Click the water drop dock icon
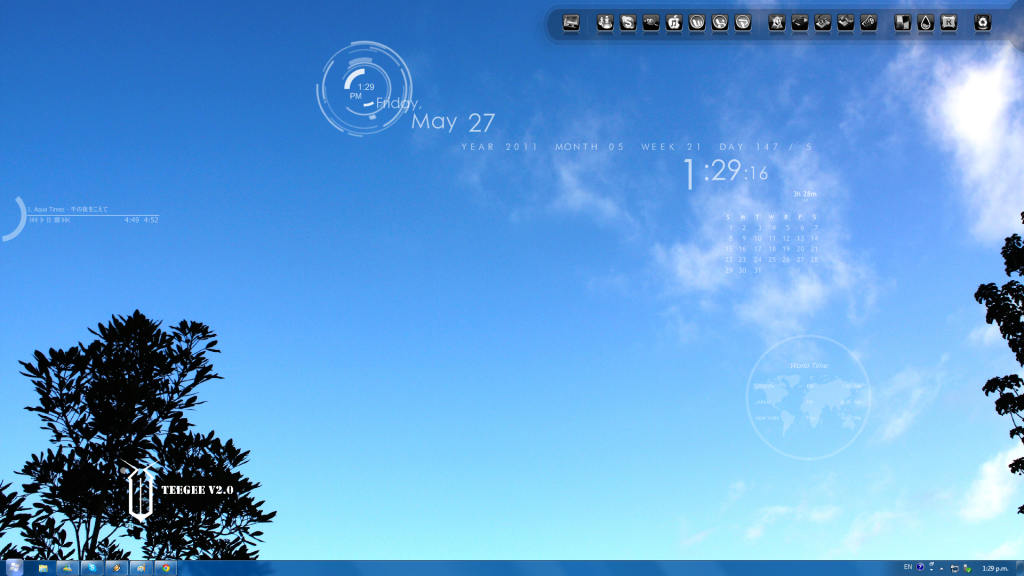This screenshot has width=1024, height=576. coord(926,22)
